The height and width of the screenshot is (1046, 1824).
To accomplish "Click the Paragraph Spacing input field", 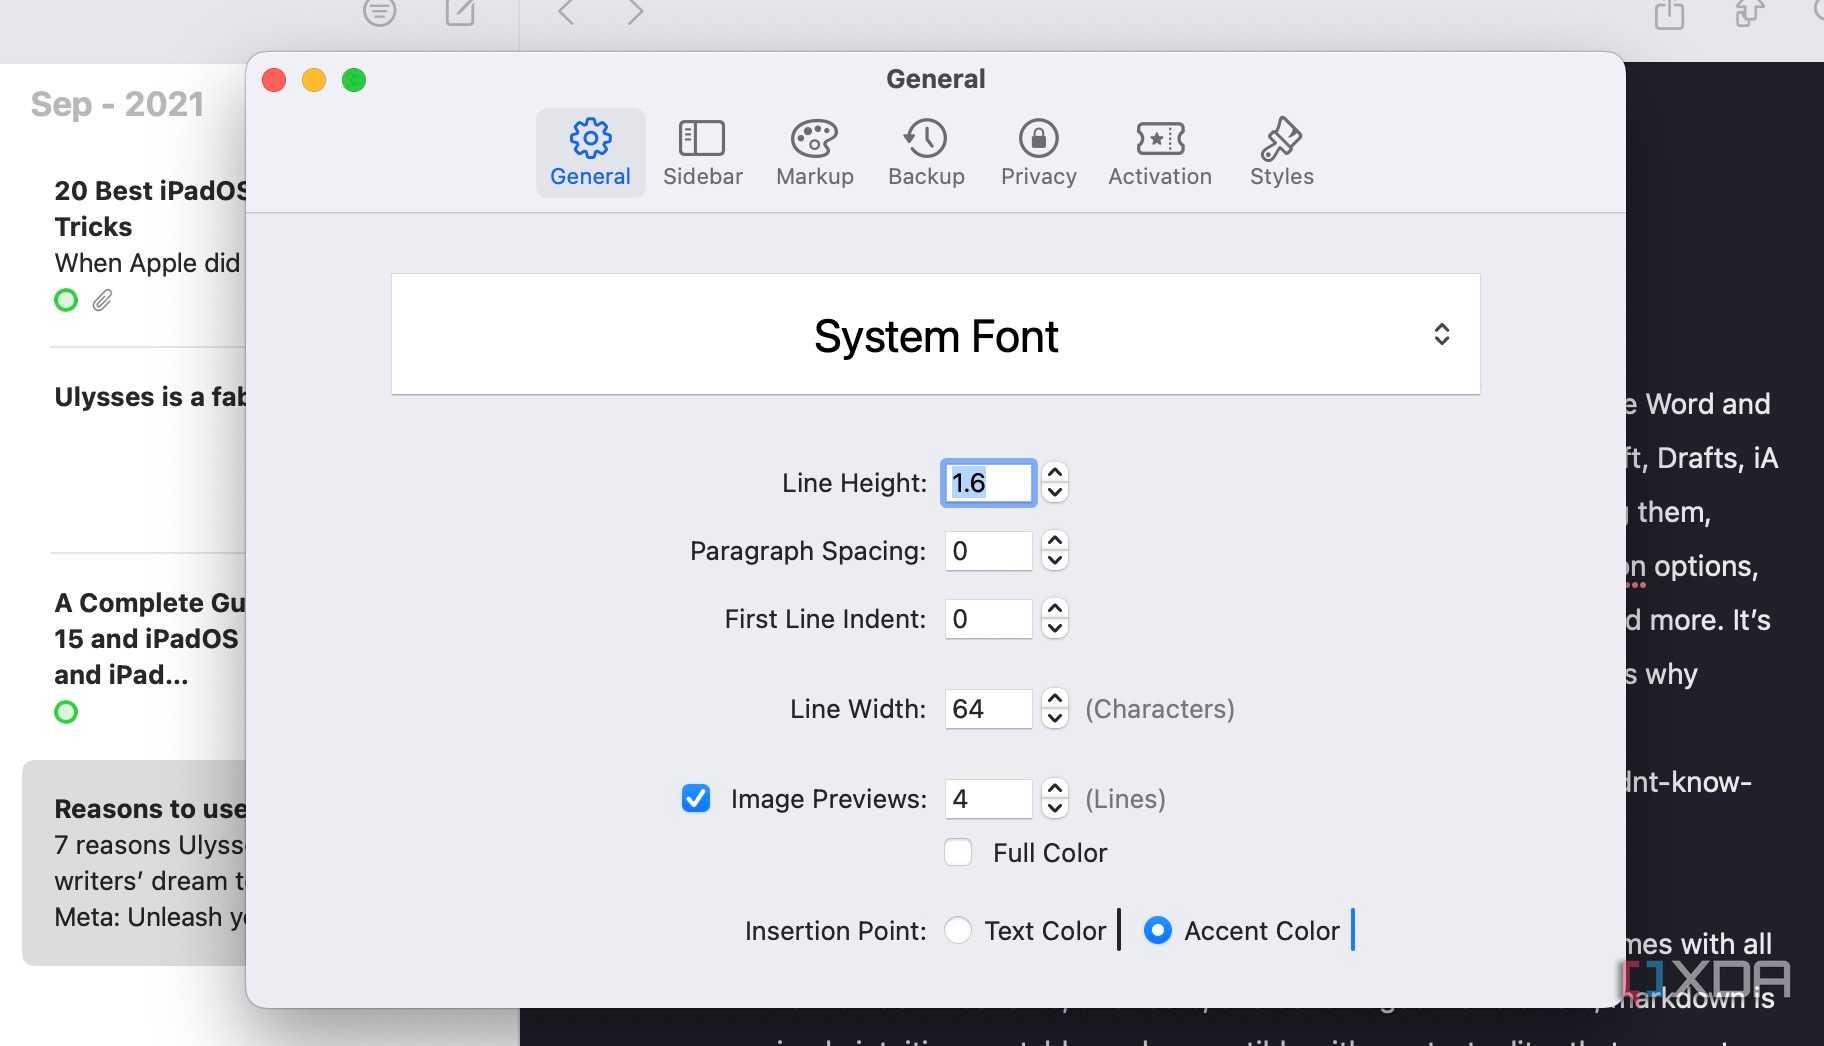I will (988, 551).
